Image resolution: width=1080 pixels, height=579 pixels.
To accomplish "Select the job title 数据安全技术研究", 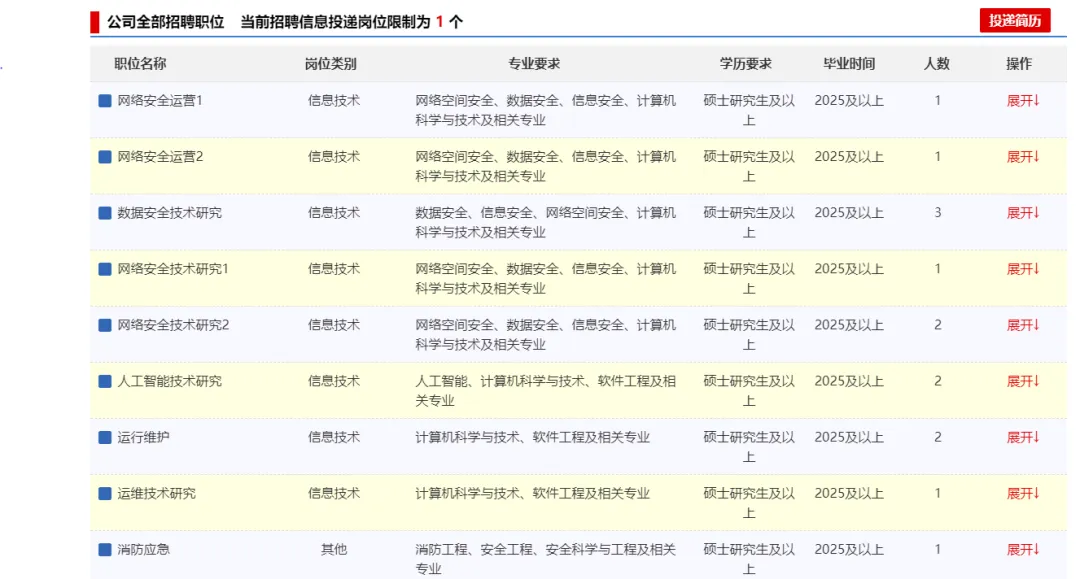I will pyautogui.click(x=169, y=213).
